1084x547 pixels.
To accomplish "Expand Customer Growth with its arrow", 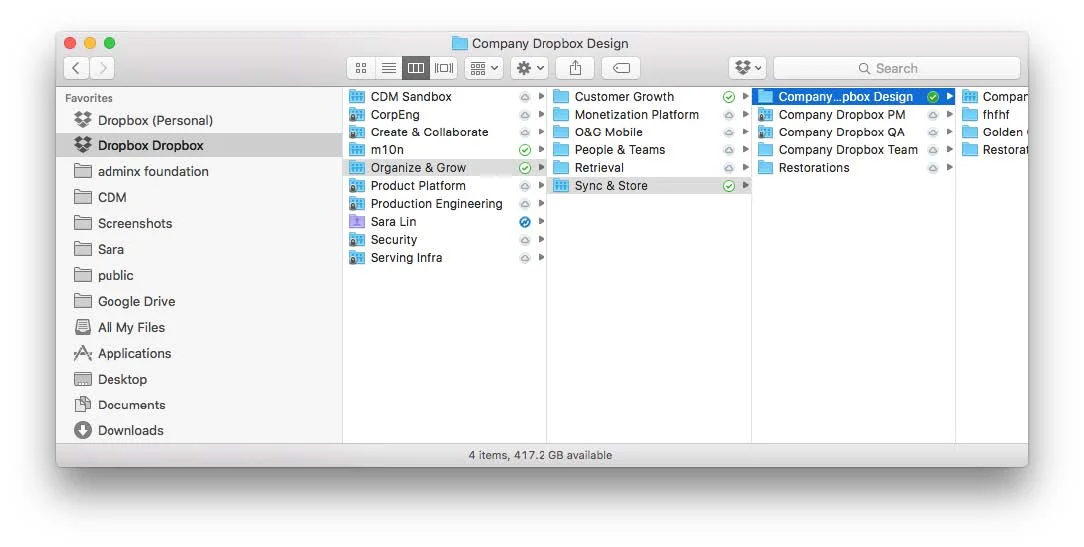I will (745, 97).
